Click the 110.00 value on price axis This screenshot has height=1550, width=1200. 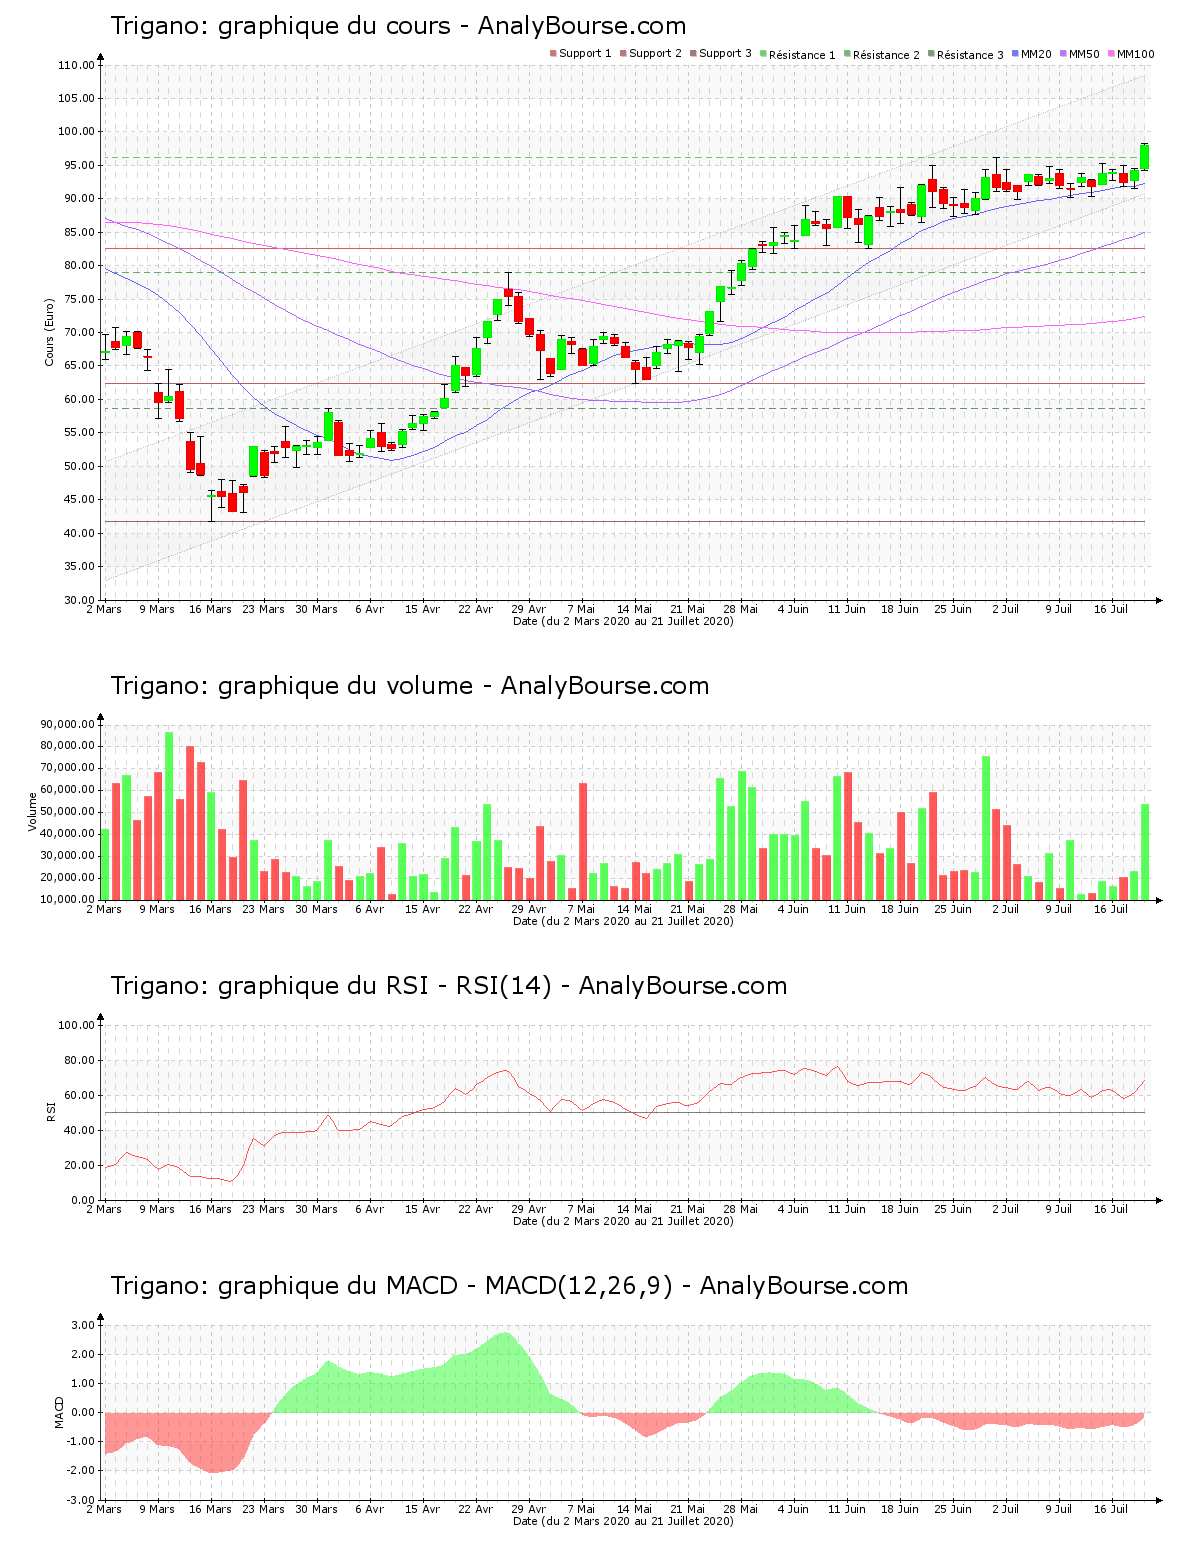coord(76,65)
